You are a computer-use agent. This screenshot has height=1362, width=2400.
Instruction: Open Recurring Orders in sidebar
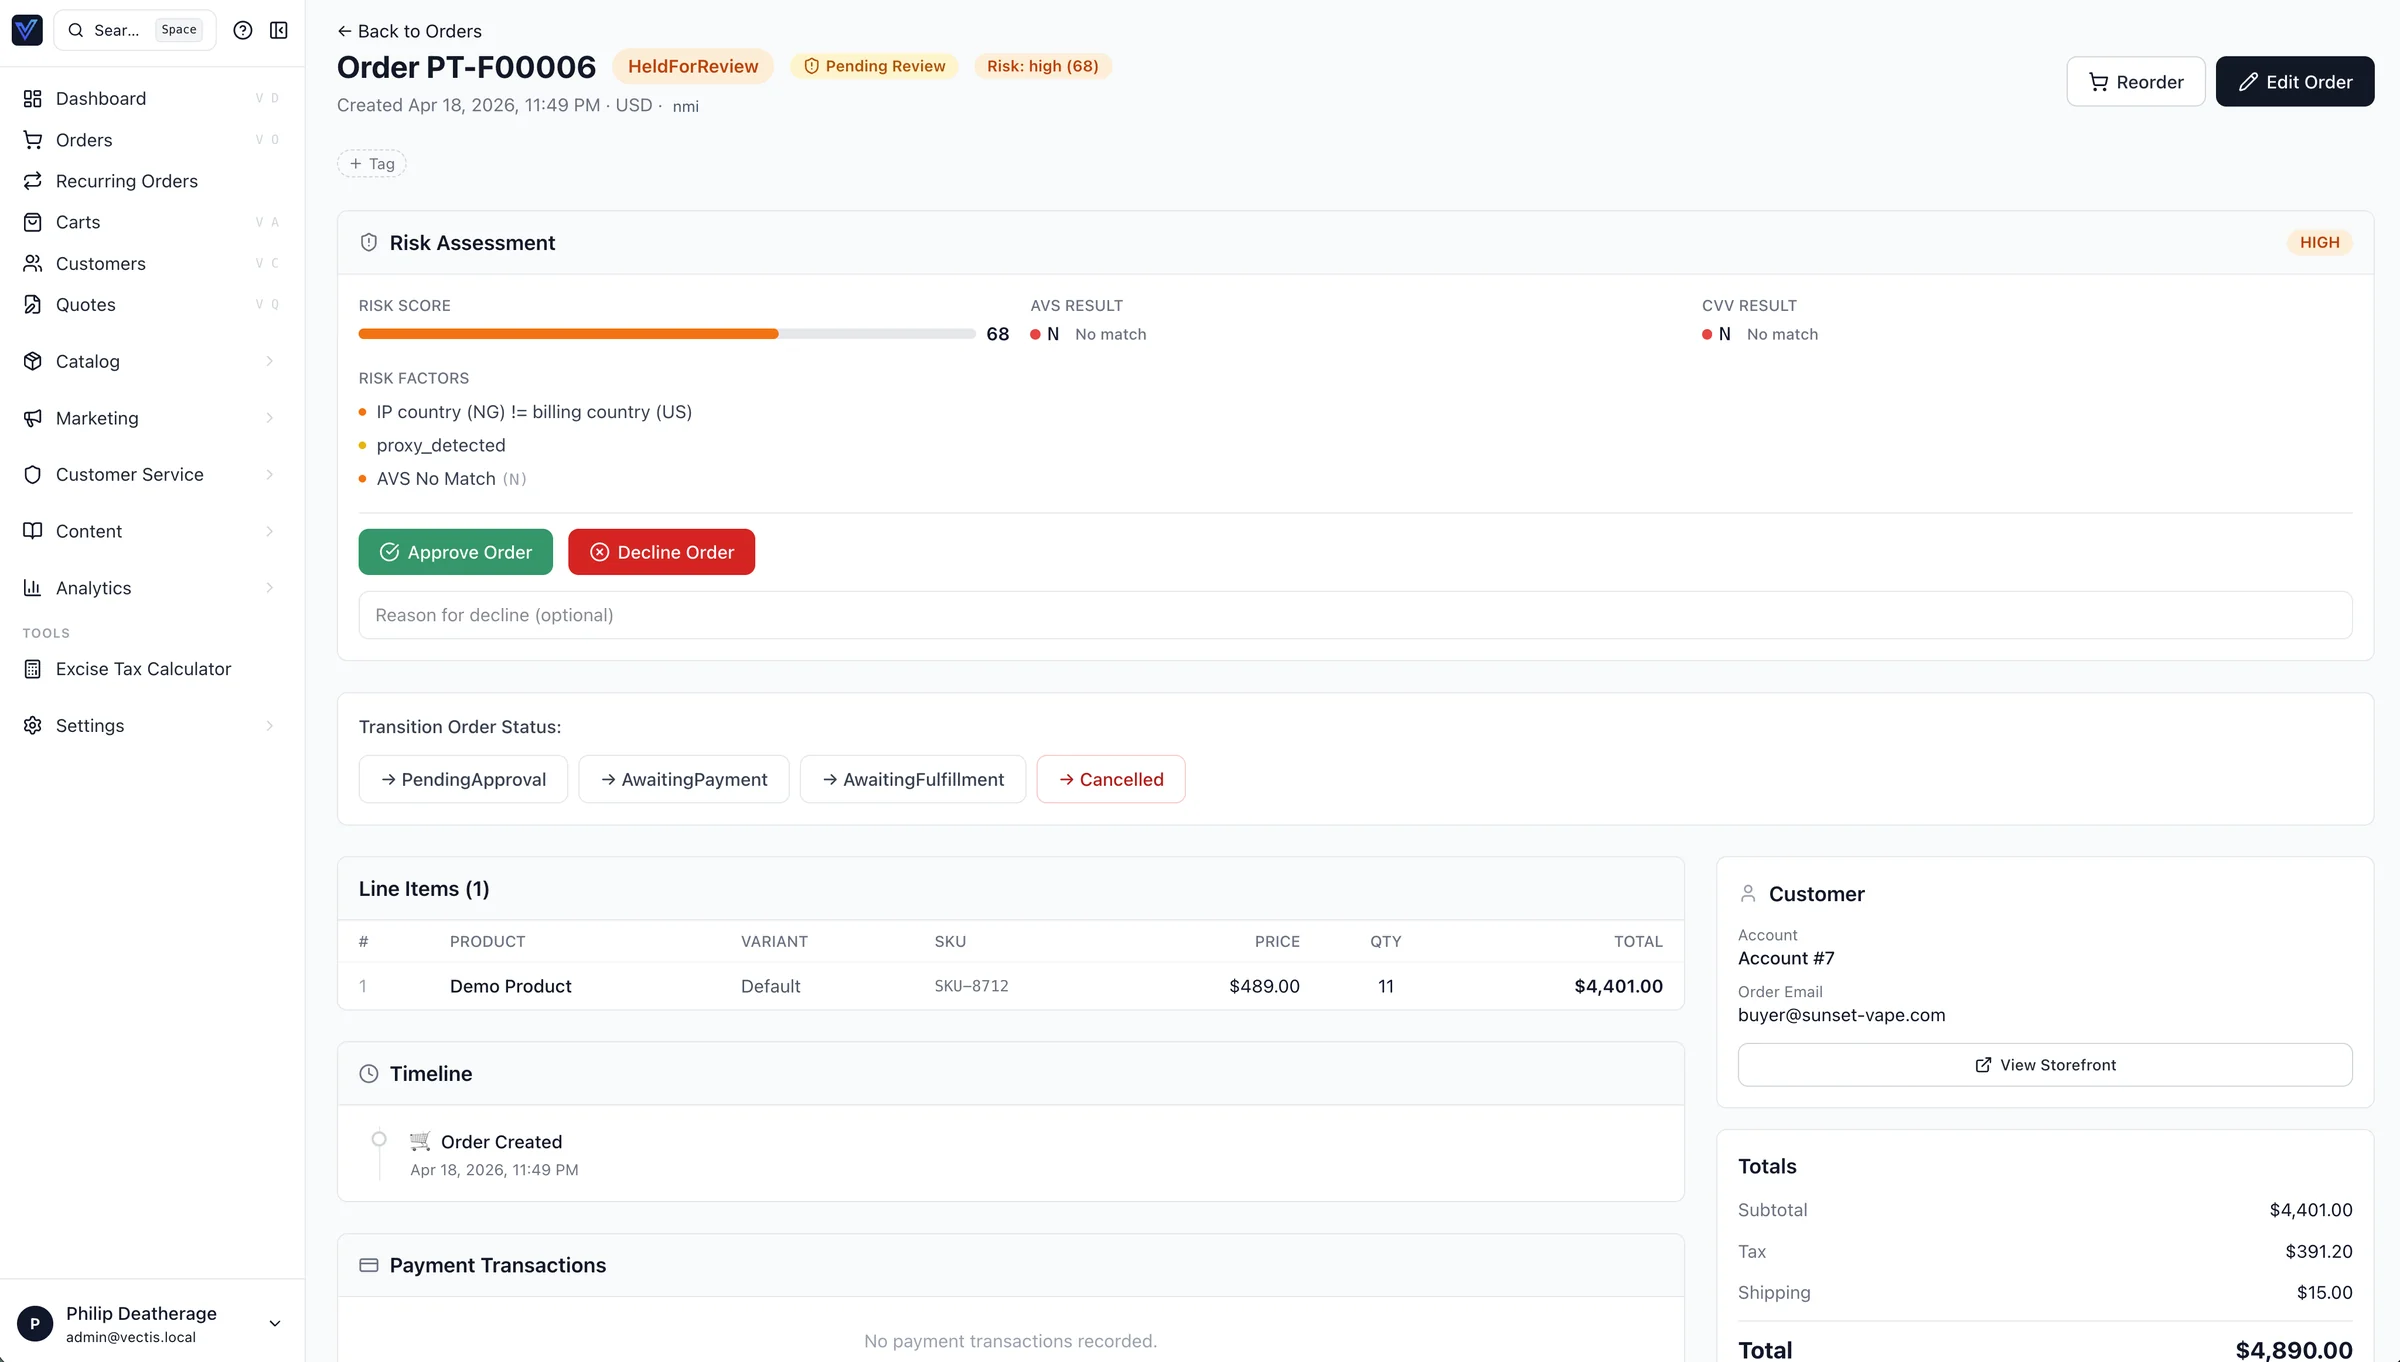point(126,181)
